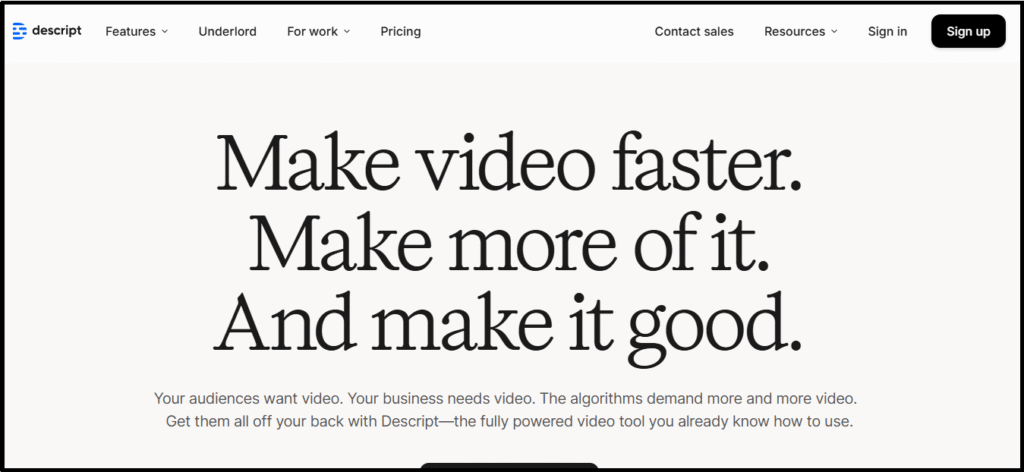Expand the Resources dropdown menu
Screen dimensions: 1024x472
(801, 31)
